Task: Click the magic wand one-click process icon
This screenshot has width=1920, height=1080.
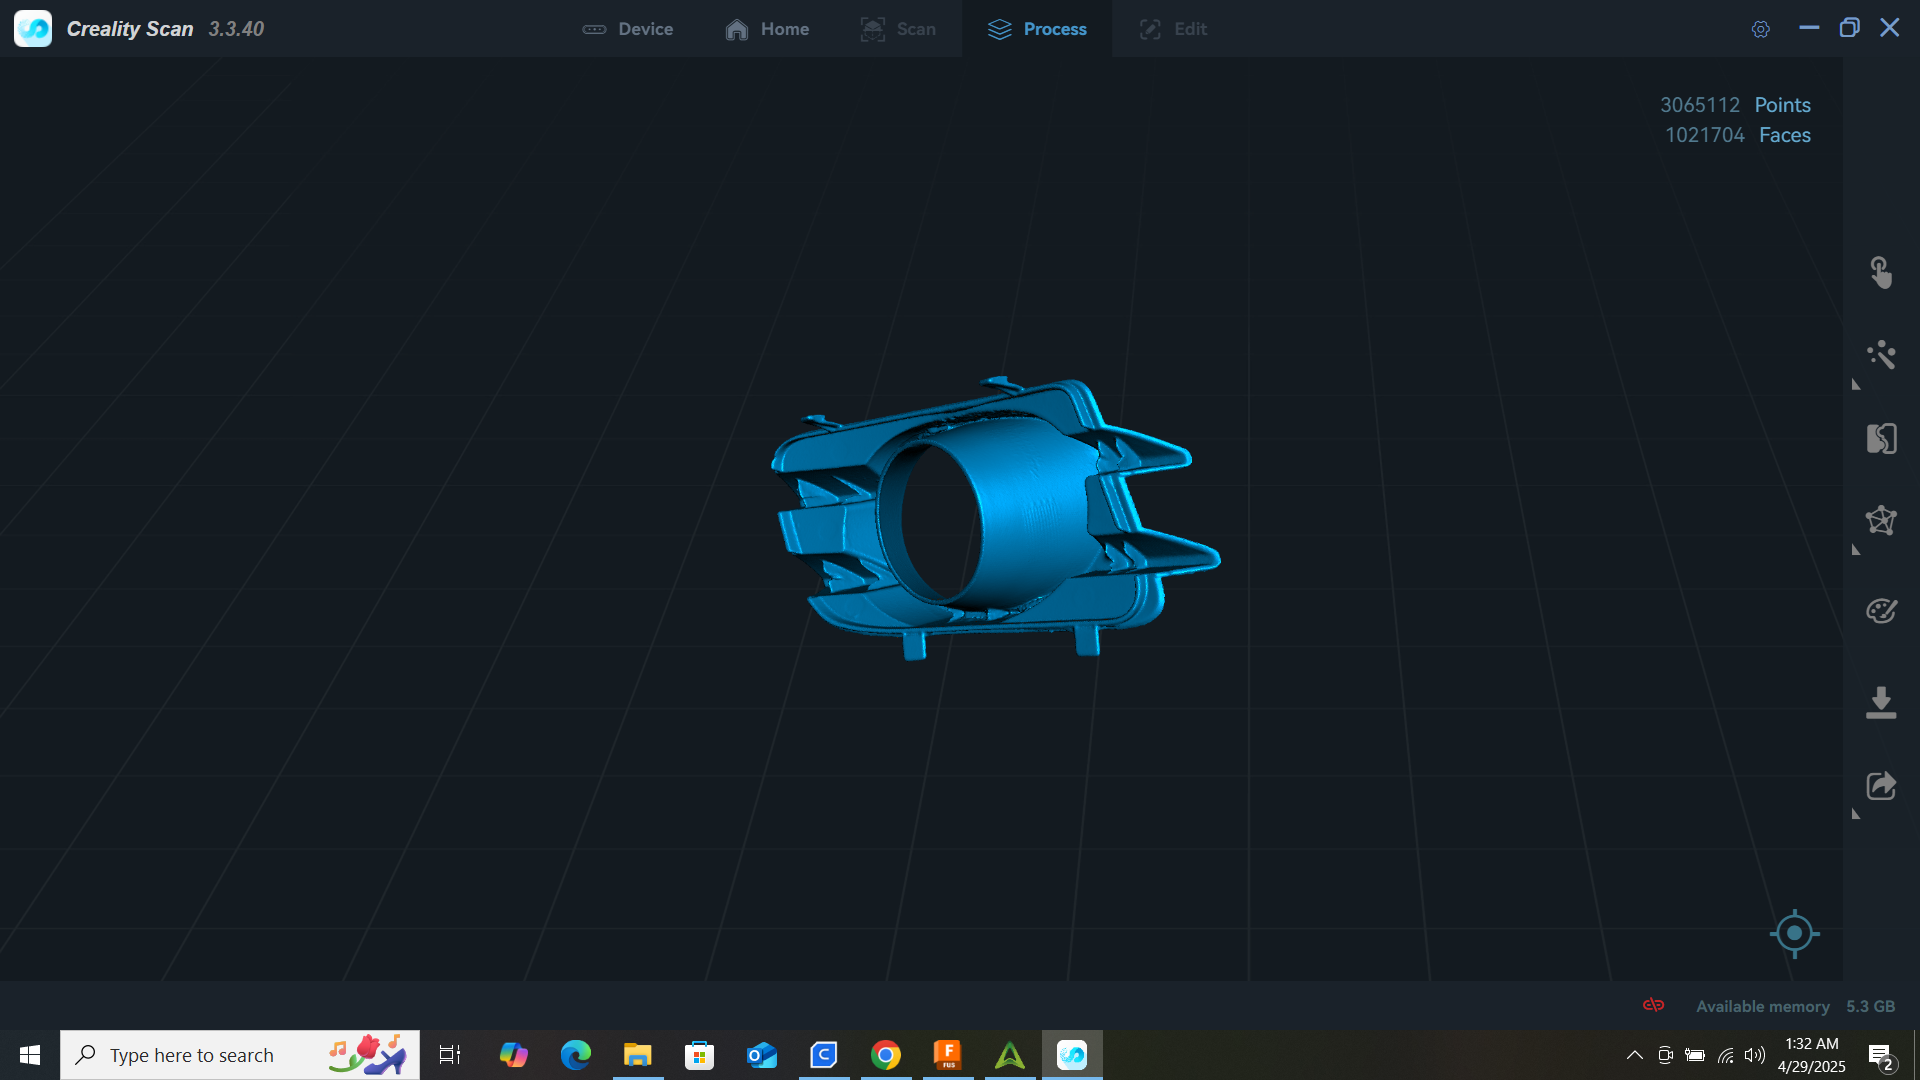Action: (x=1881, y=355)
